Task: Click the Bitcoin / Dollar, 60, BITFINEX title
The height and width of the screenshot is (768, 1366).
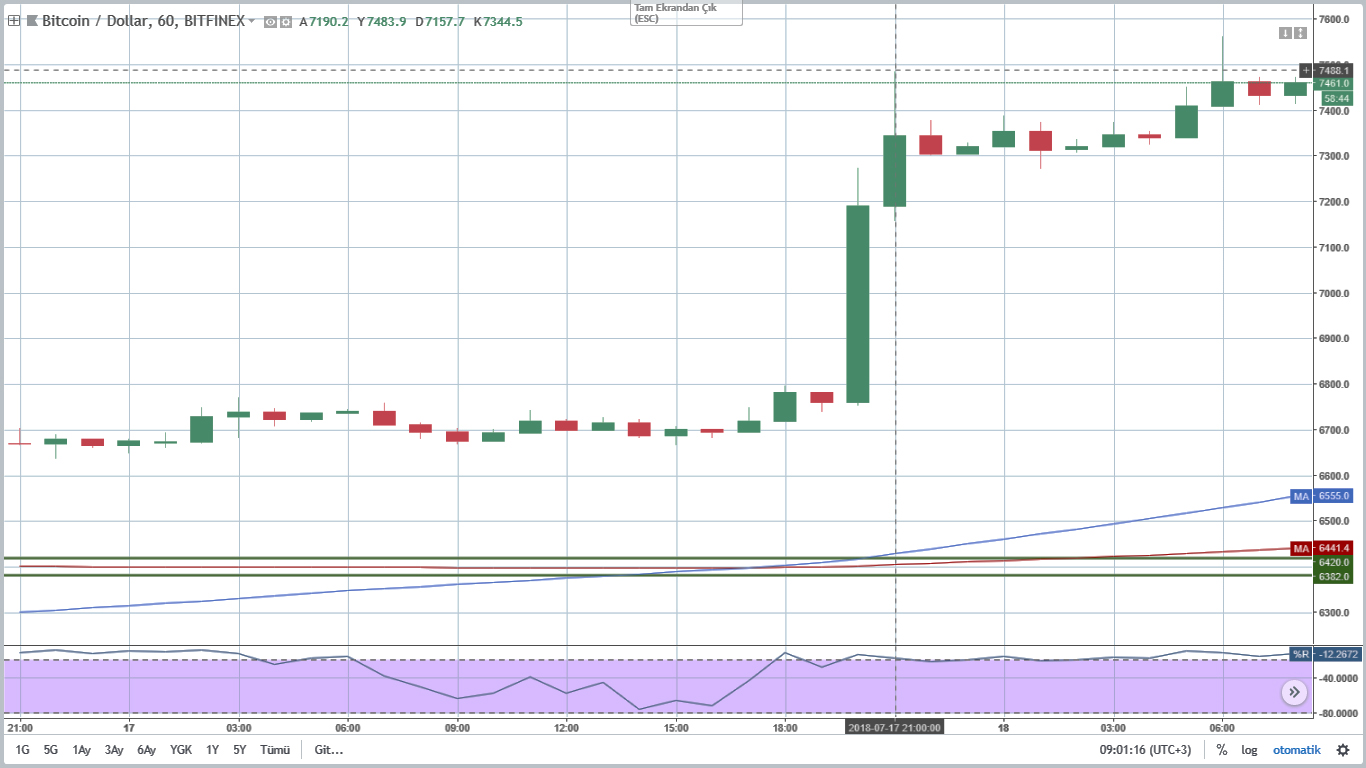Action: (x=143, y=20)
